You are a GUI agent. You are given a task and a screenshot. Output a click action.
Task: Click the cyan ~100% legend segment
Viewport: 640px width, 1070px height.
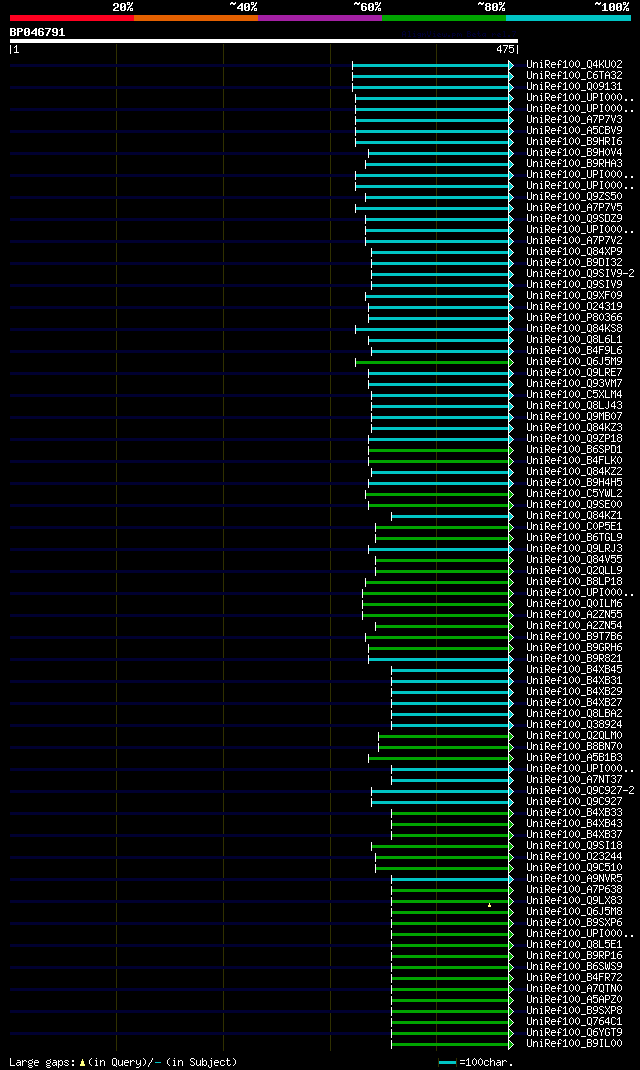pos(568,18)
